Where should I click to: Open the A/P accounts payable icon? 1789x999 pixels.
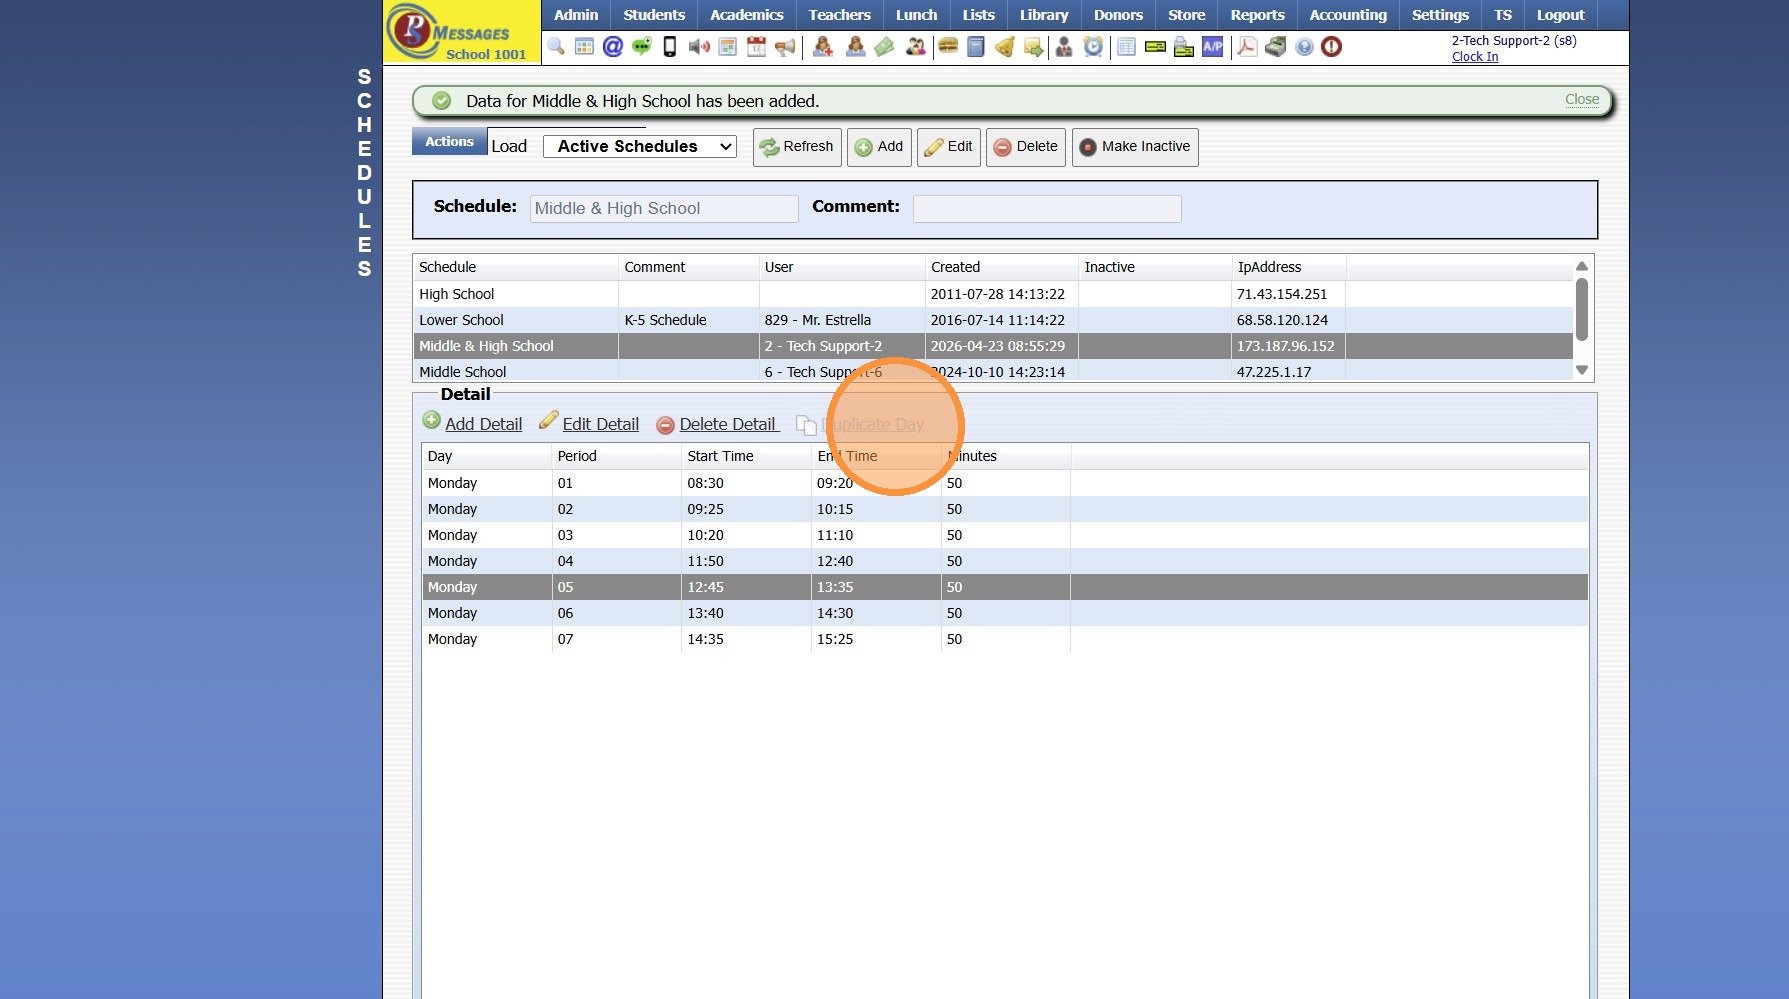click(x=1212, y=47)
